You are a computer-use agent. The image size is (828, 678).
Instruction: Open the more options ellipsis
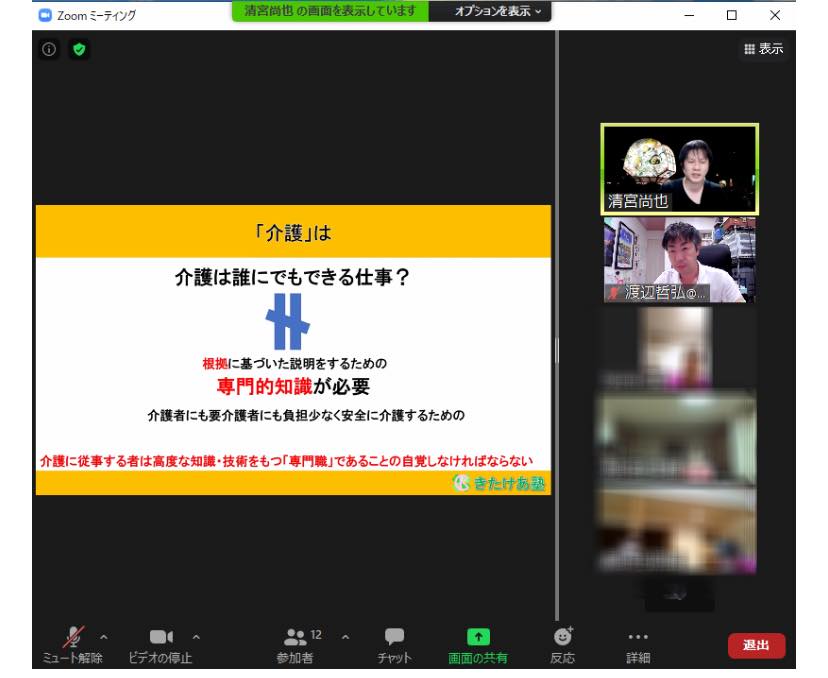[x=637, y=635]
